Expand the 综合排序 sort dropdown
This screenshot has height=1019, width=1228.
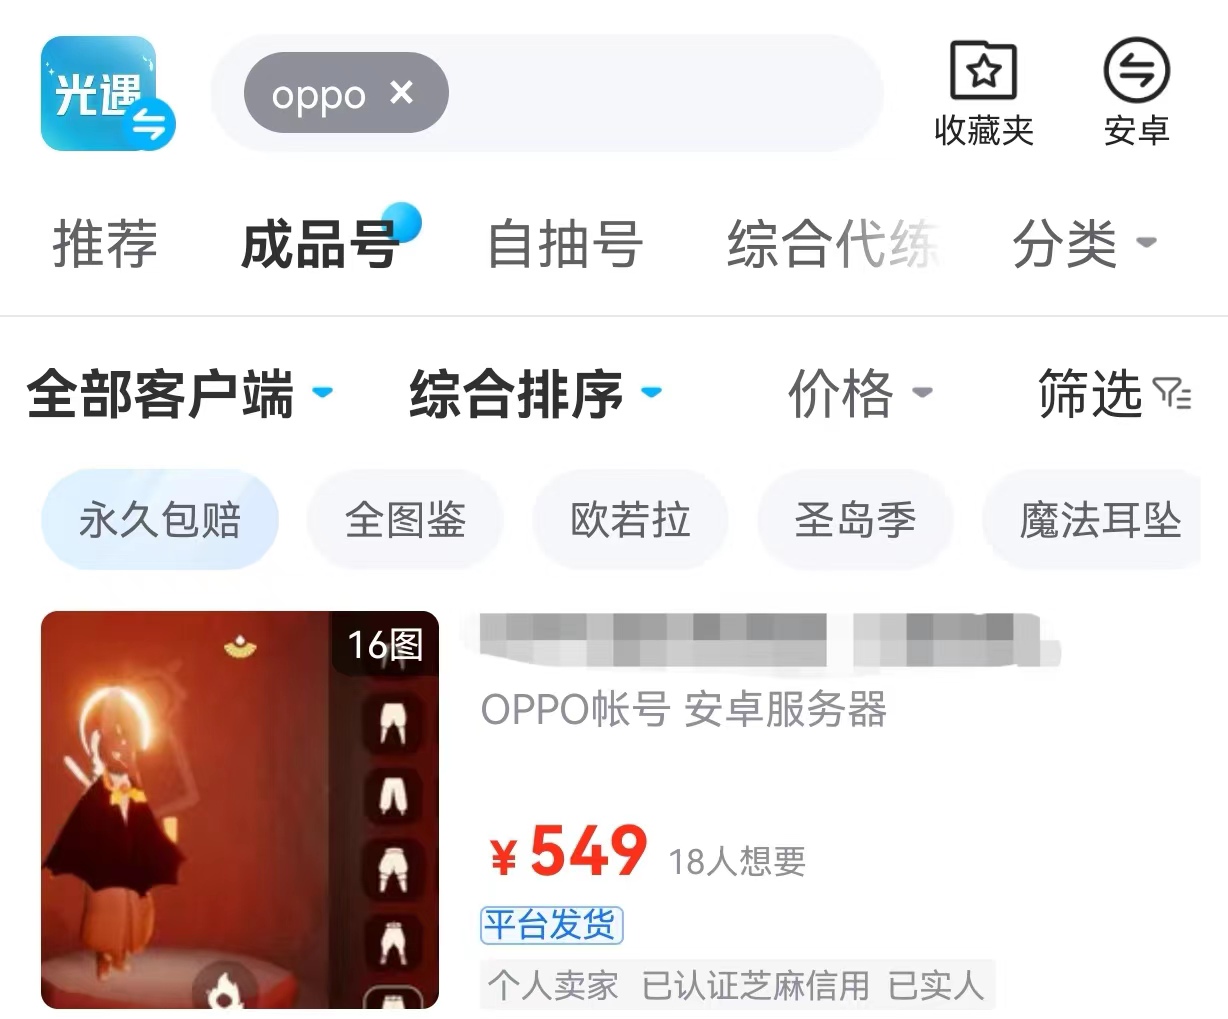(x=535, y=393)
